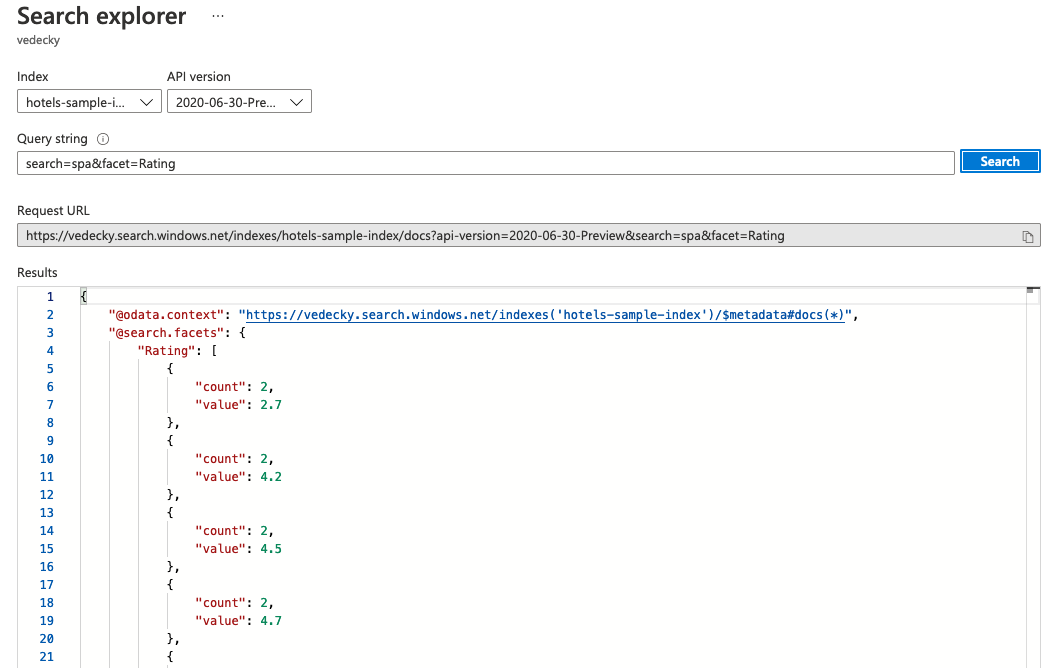Open the @odata.context metadata URL link
Screen dimensions: 1052x668
point(547,315)
